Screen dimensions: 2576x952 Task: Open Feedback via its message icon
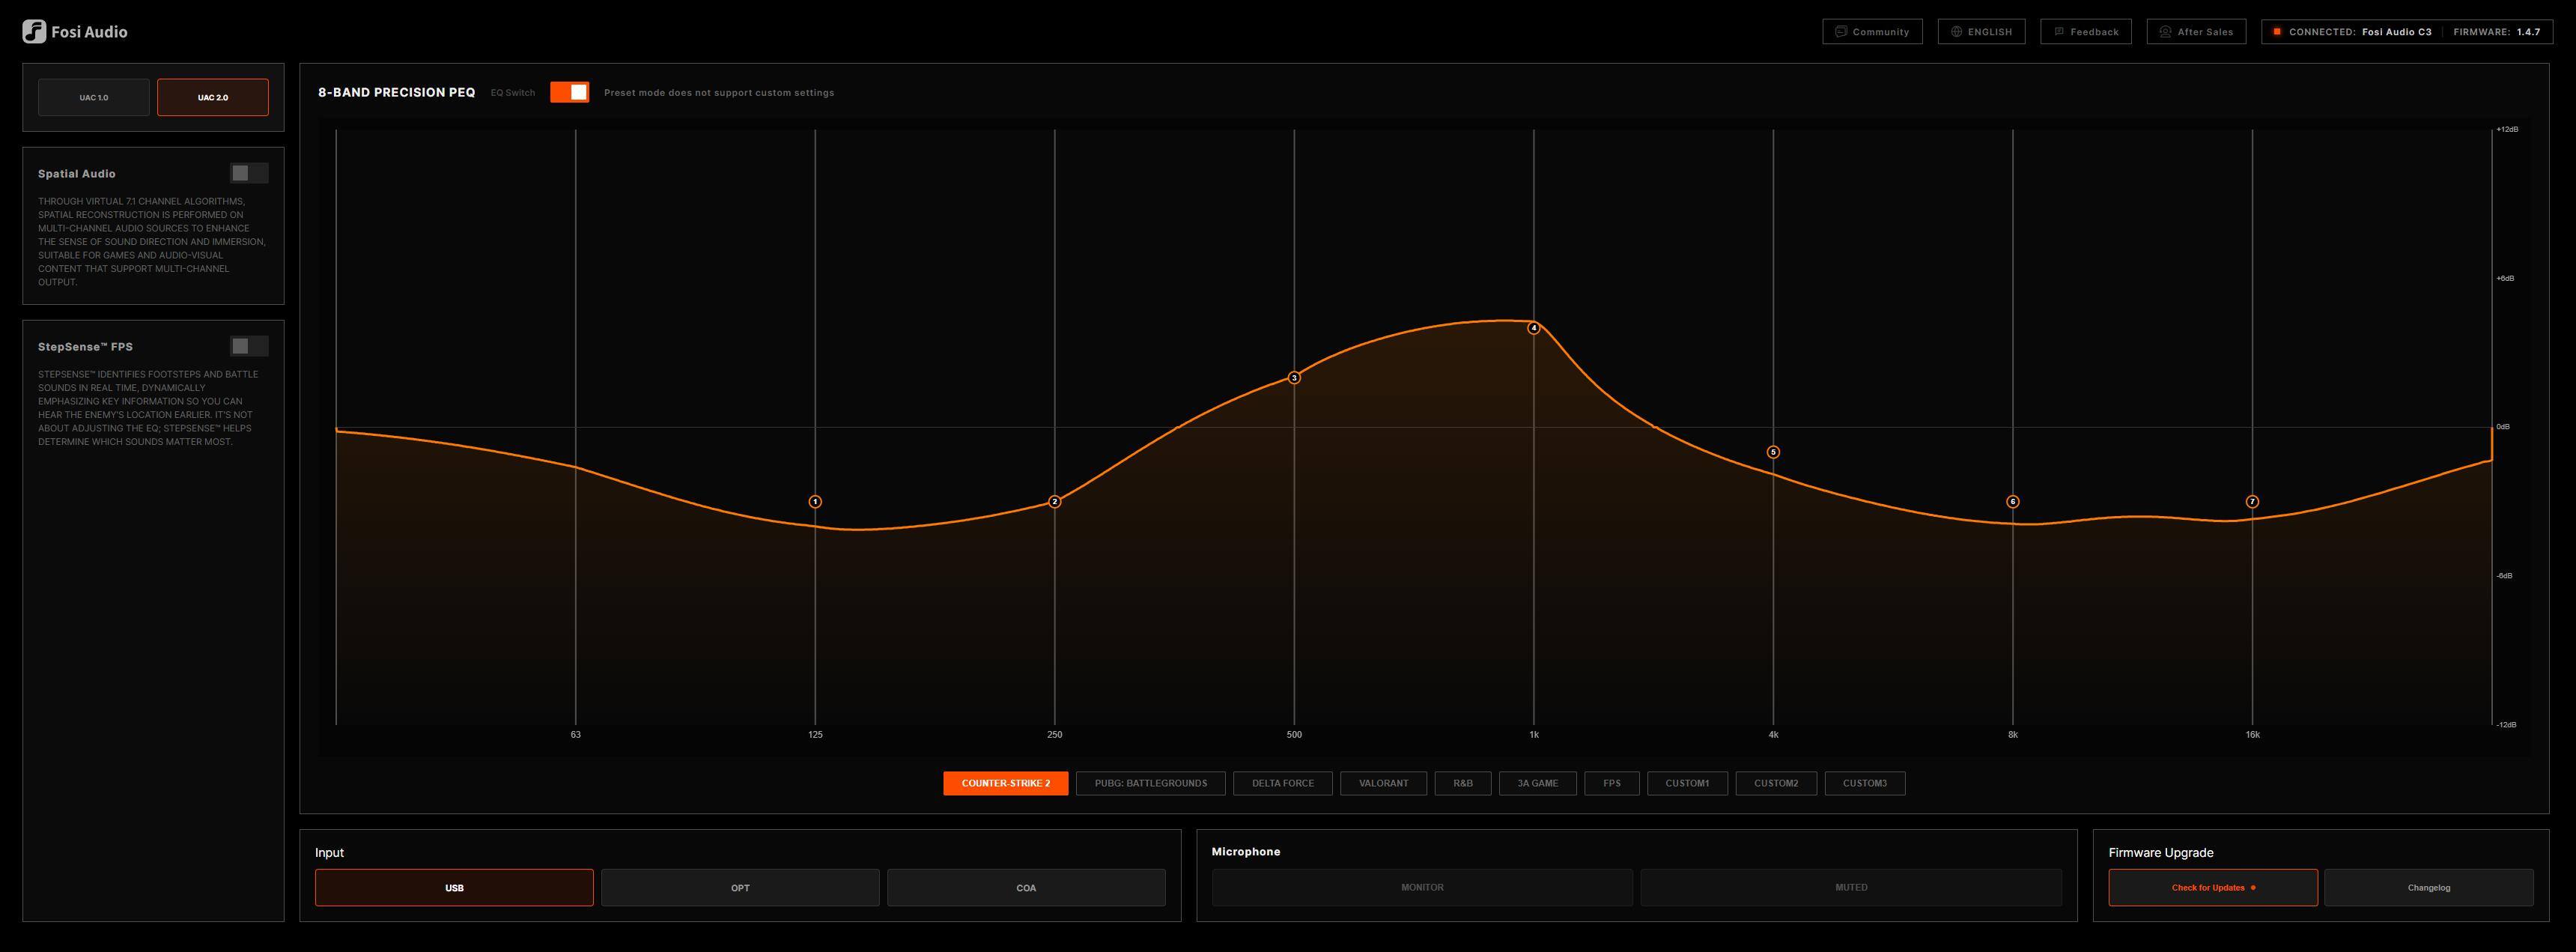2059,32
